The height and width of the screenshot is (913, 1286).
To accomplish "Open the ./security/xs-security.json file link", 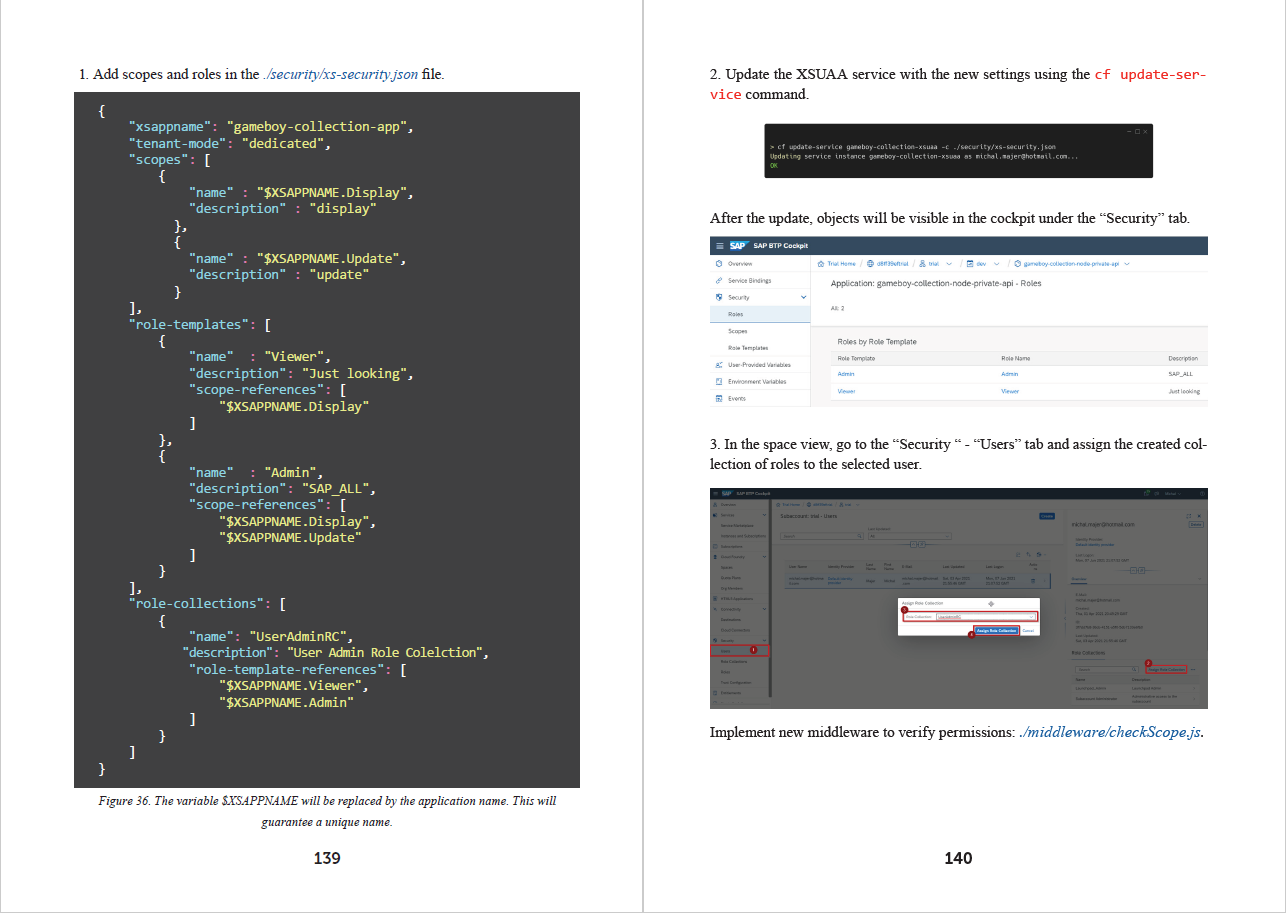I will (340, 74).
